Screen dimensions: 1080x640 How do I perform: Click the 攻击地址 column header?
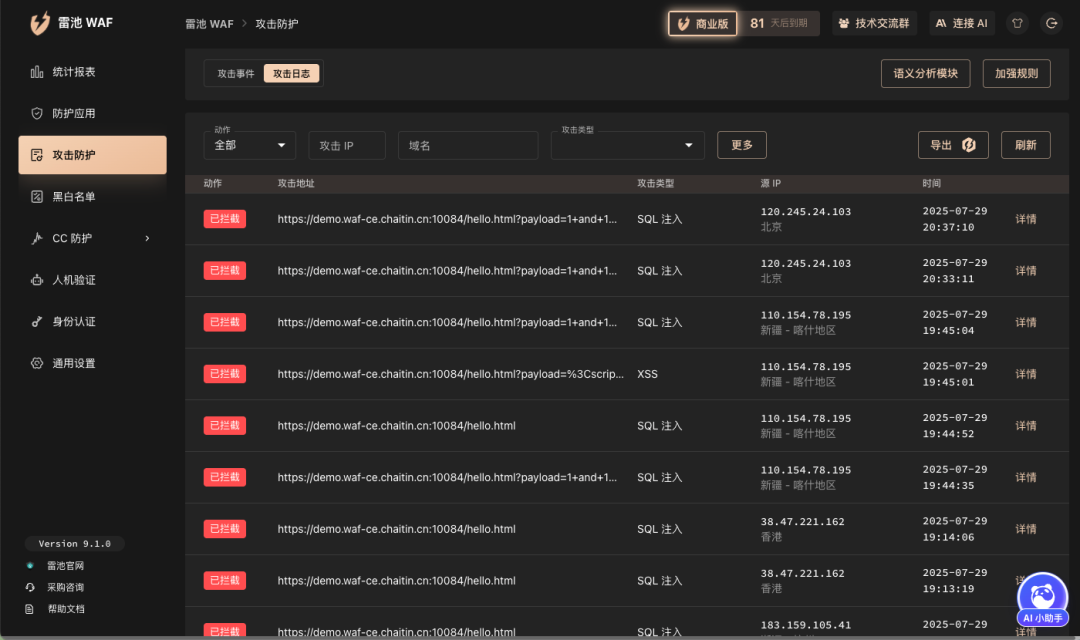click(x=295, y=183)
